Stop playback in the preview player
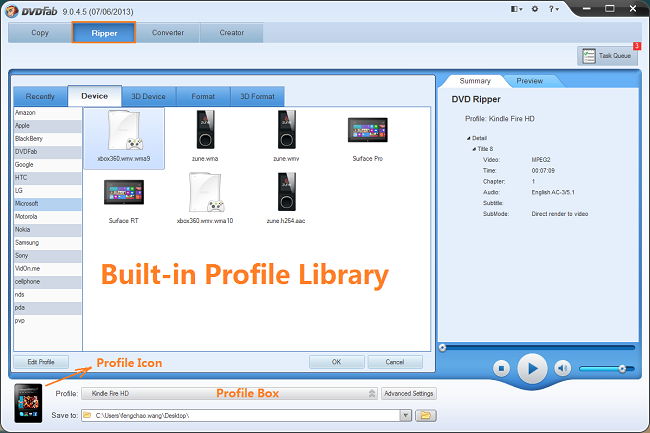Image resolution: width=650 pixels, height=433 pixels. 501,368
